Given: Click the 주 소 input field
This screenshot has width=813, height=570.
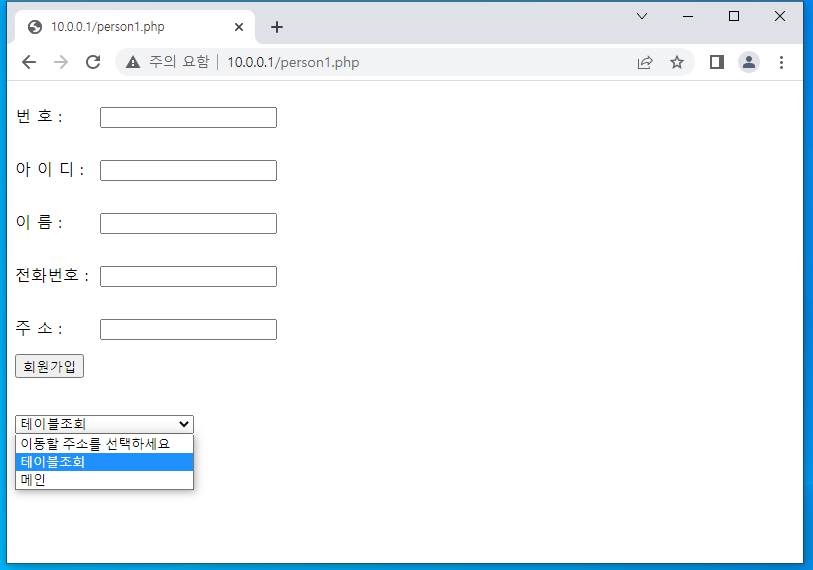Looking at the screenshot, I should tap(188, 329).
